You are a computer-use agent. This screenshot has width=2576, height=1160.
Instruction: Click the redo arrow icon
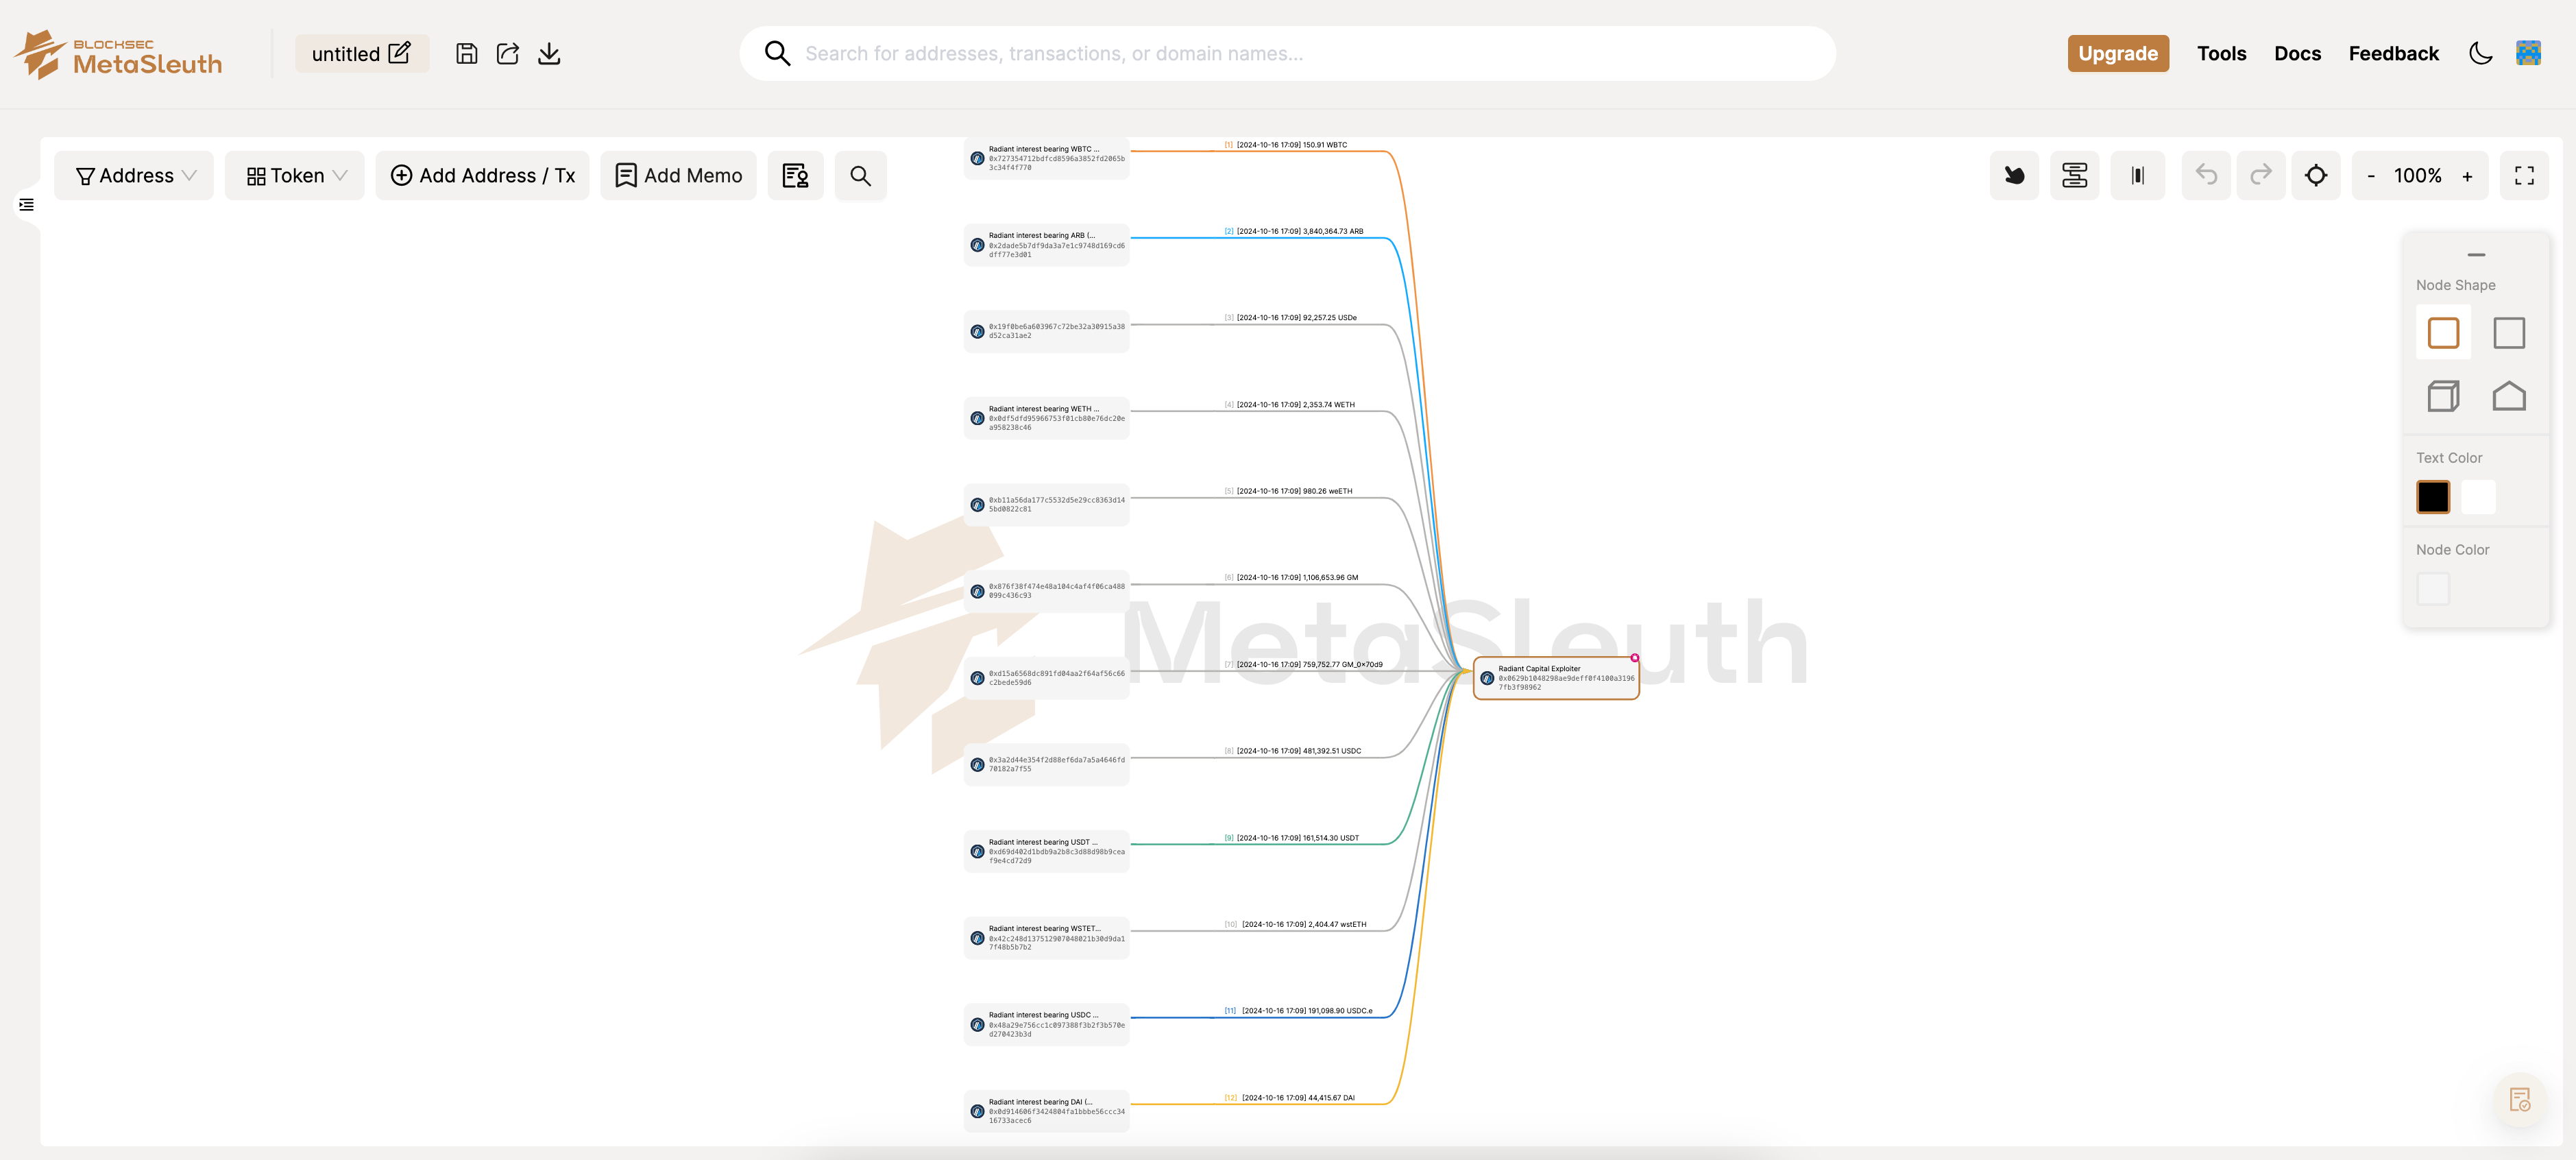(2260, 176)
